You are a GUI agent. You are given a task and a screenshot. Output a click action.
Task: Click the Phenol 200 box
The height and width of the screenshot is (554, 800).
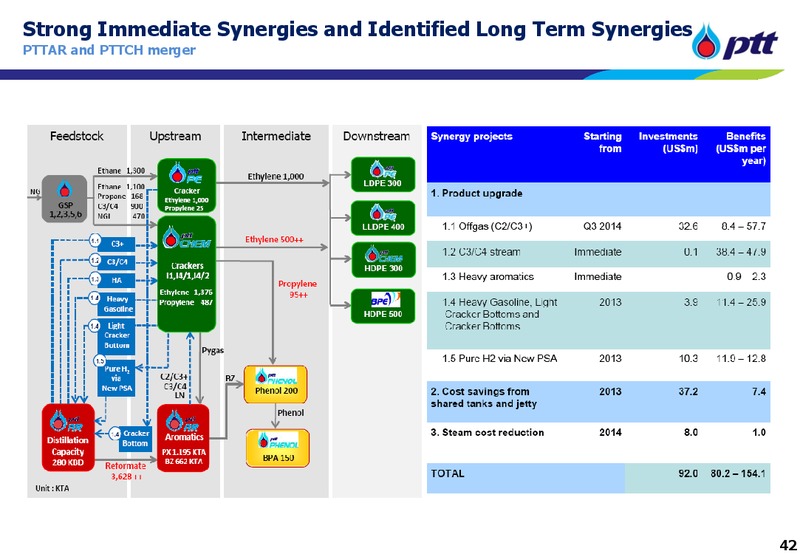coord(276,384)
